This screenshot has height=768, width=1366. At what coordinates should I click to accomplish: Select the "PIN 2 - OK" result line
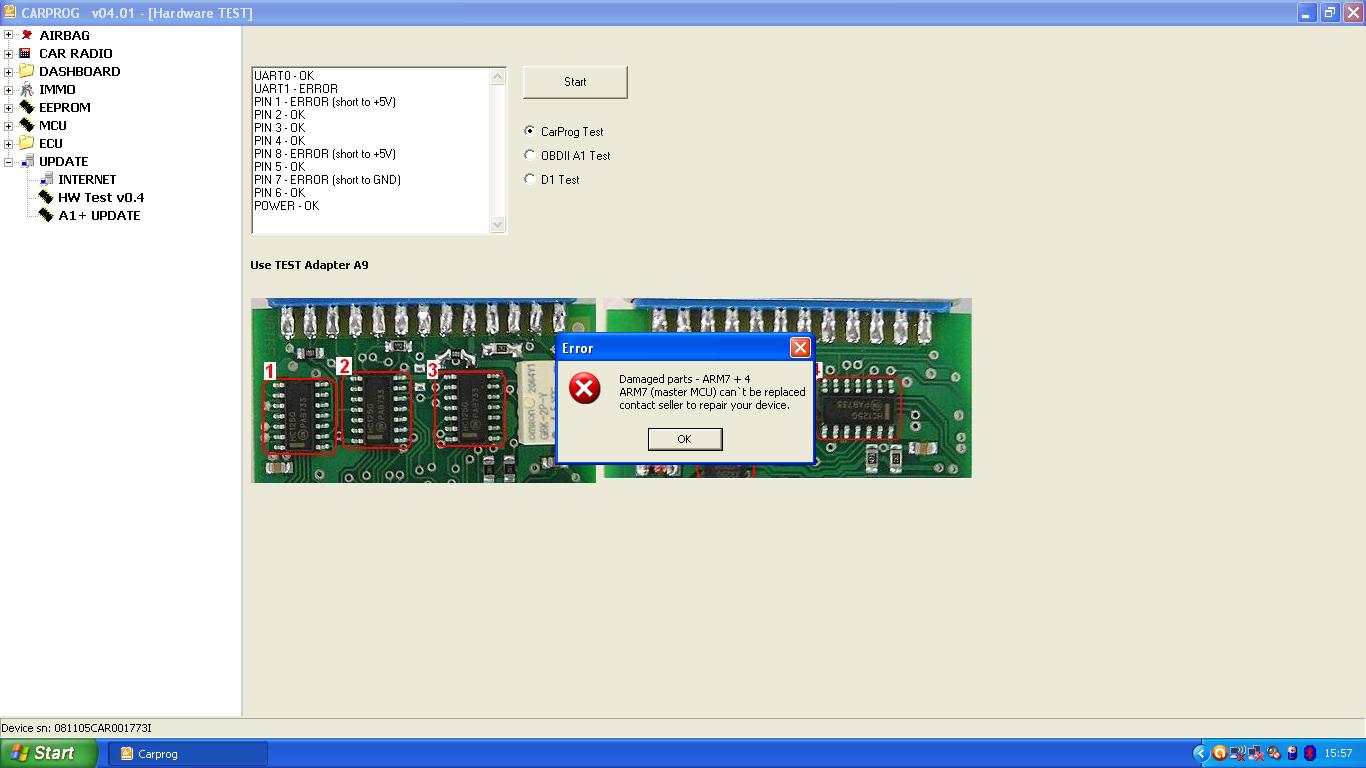(x=280, y=115)
